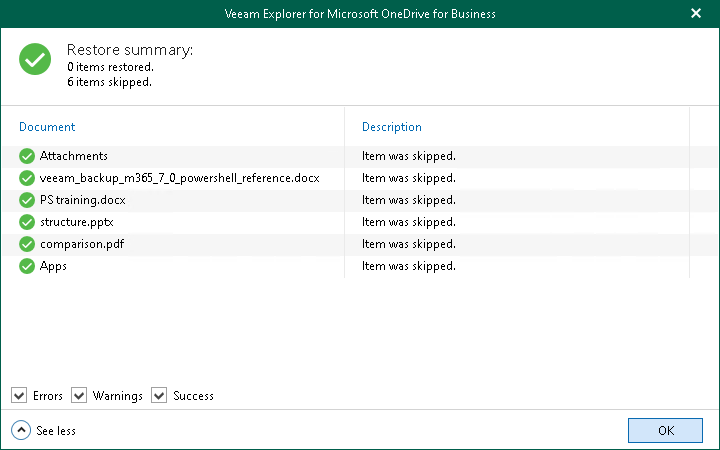The height and width of the screenshot is (450, 720).
Task: Sort by the Document column header
Action: (x=47, y=127)
